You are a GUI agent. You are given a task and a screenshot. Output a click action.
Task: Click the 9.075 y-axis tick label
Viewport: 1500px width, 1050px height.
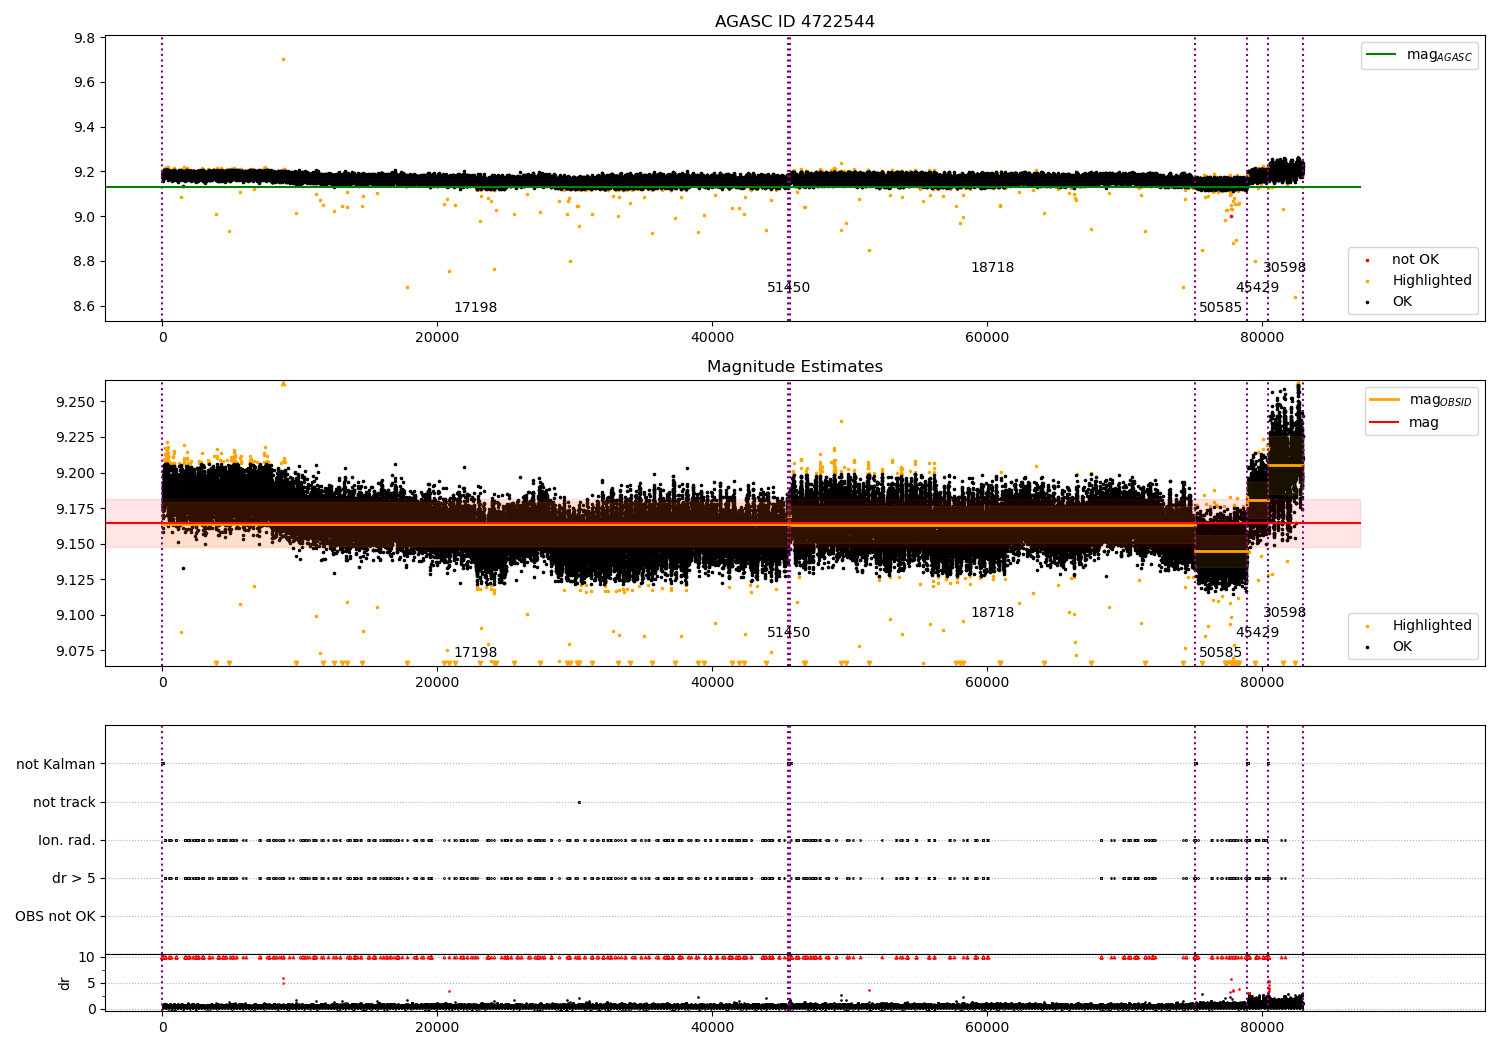tap(77, 651)
